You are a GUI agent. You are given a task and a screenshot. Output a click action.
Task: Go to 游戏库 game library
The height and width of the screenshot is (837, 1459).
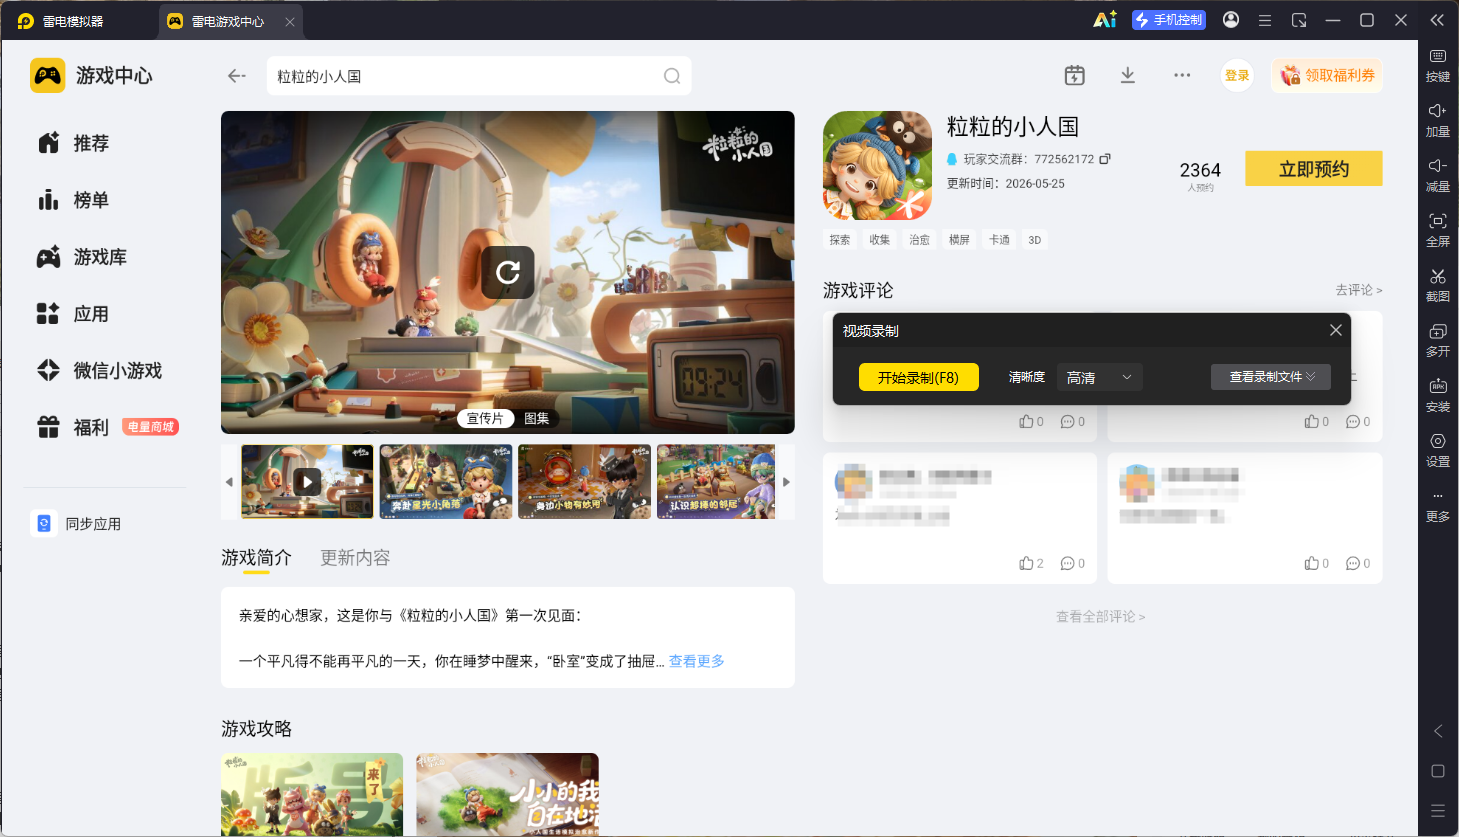point(82,257)
